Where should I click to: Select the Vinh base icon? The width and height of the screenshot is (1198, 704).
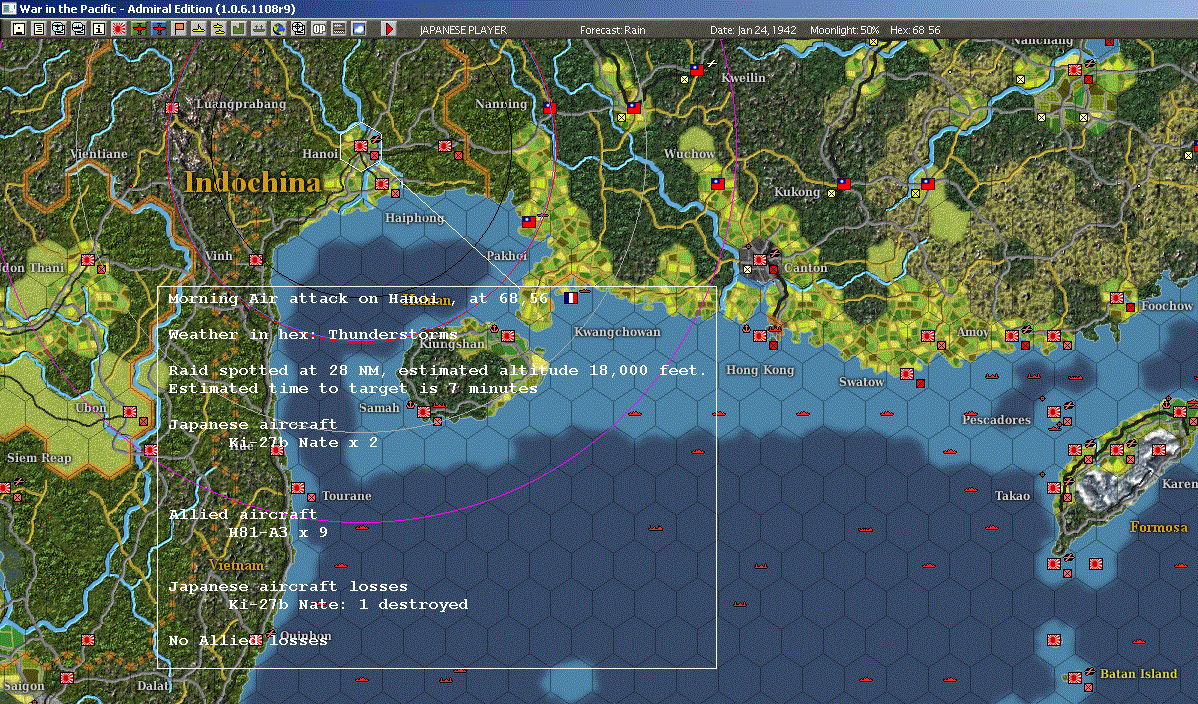256,260
